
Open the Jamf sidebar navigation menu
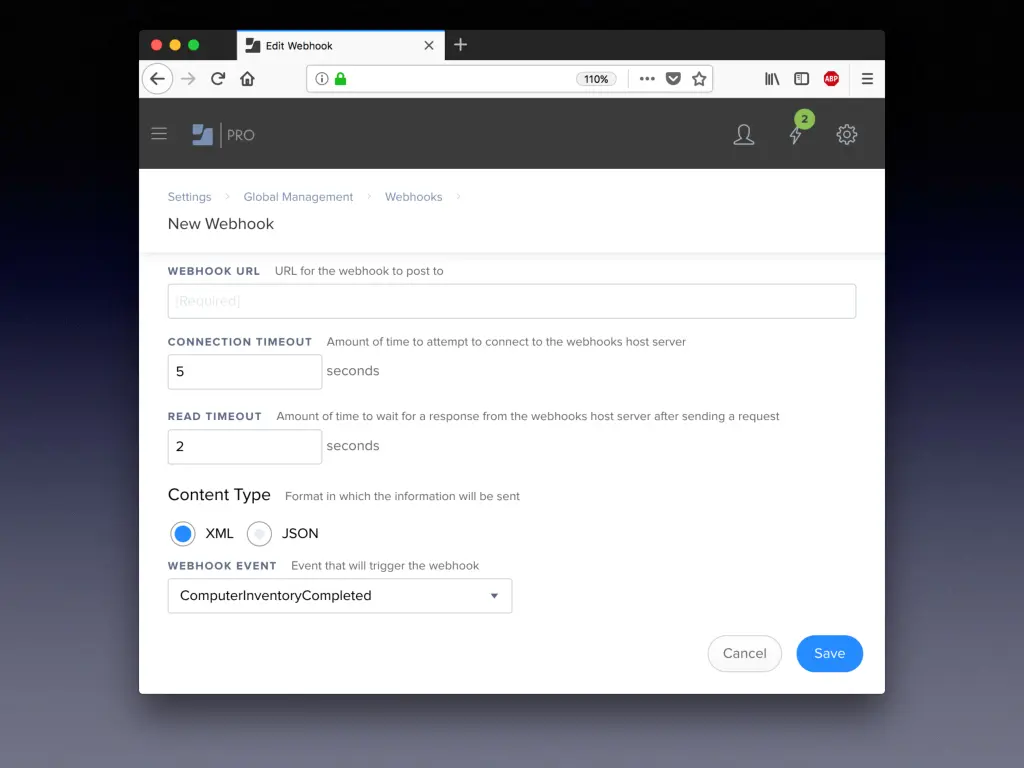pyautogui.click(x=159, y=134)
